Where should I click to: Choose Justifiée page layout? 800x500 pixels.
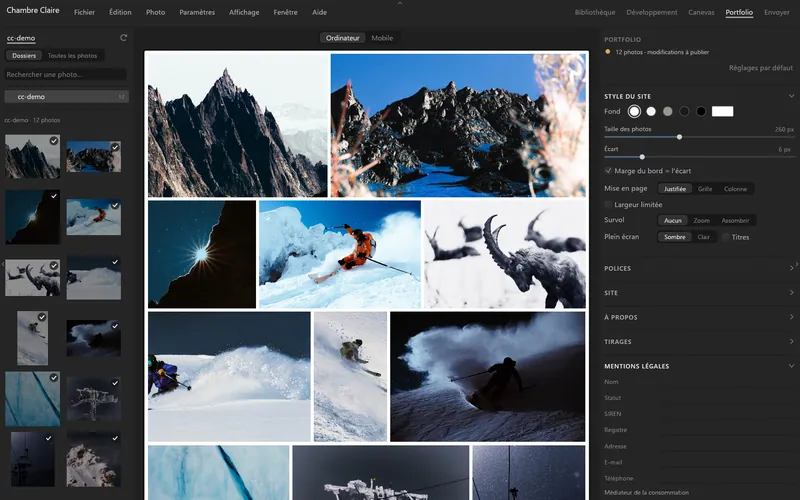674,189
